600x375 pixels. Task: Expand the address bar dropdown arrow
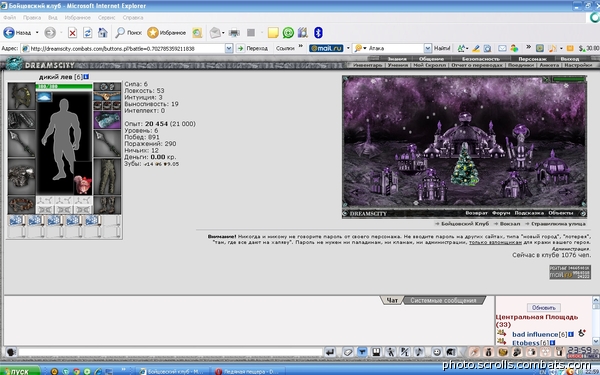tap(229, 49)
